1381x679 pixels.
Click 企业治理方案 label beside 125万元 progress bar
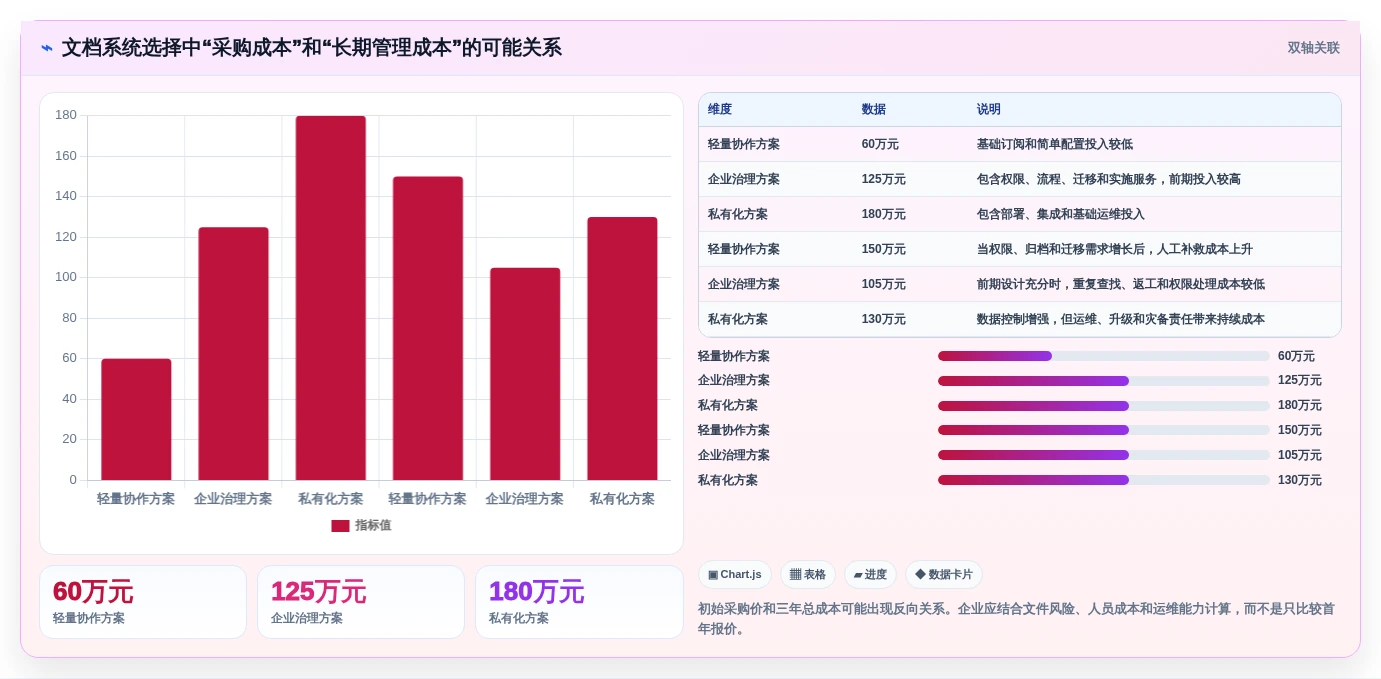pos(734,381)
